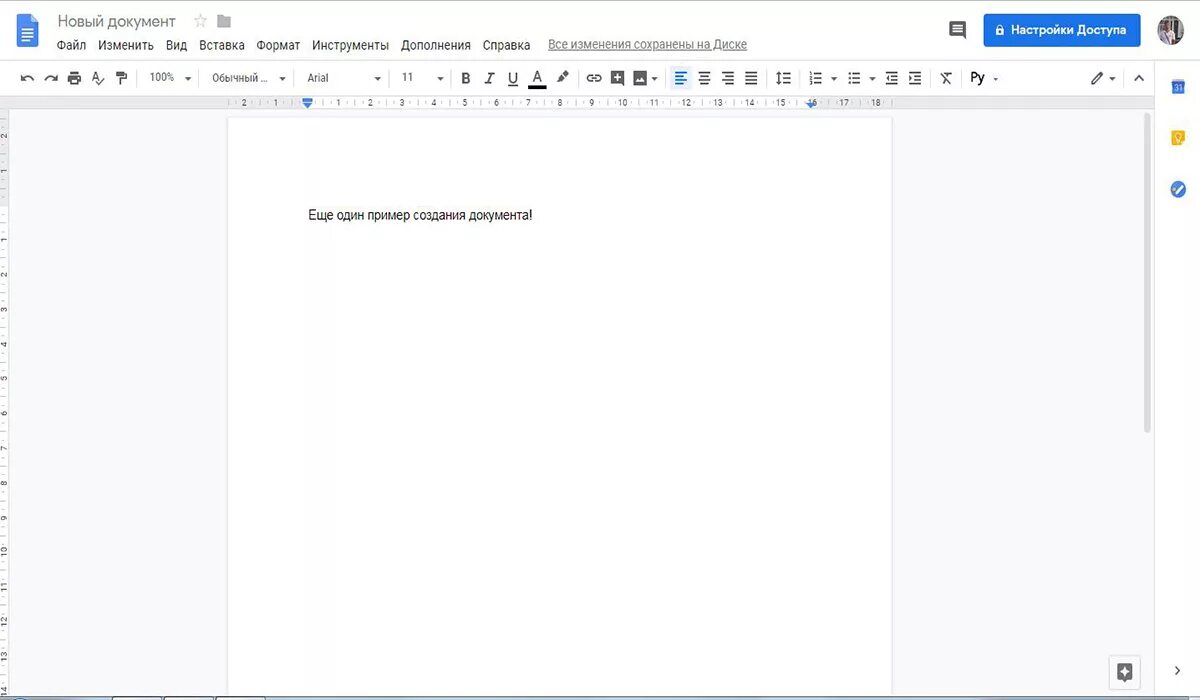
Task: Open the comments history icon
Action: click(957, 30)
